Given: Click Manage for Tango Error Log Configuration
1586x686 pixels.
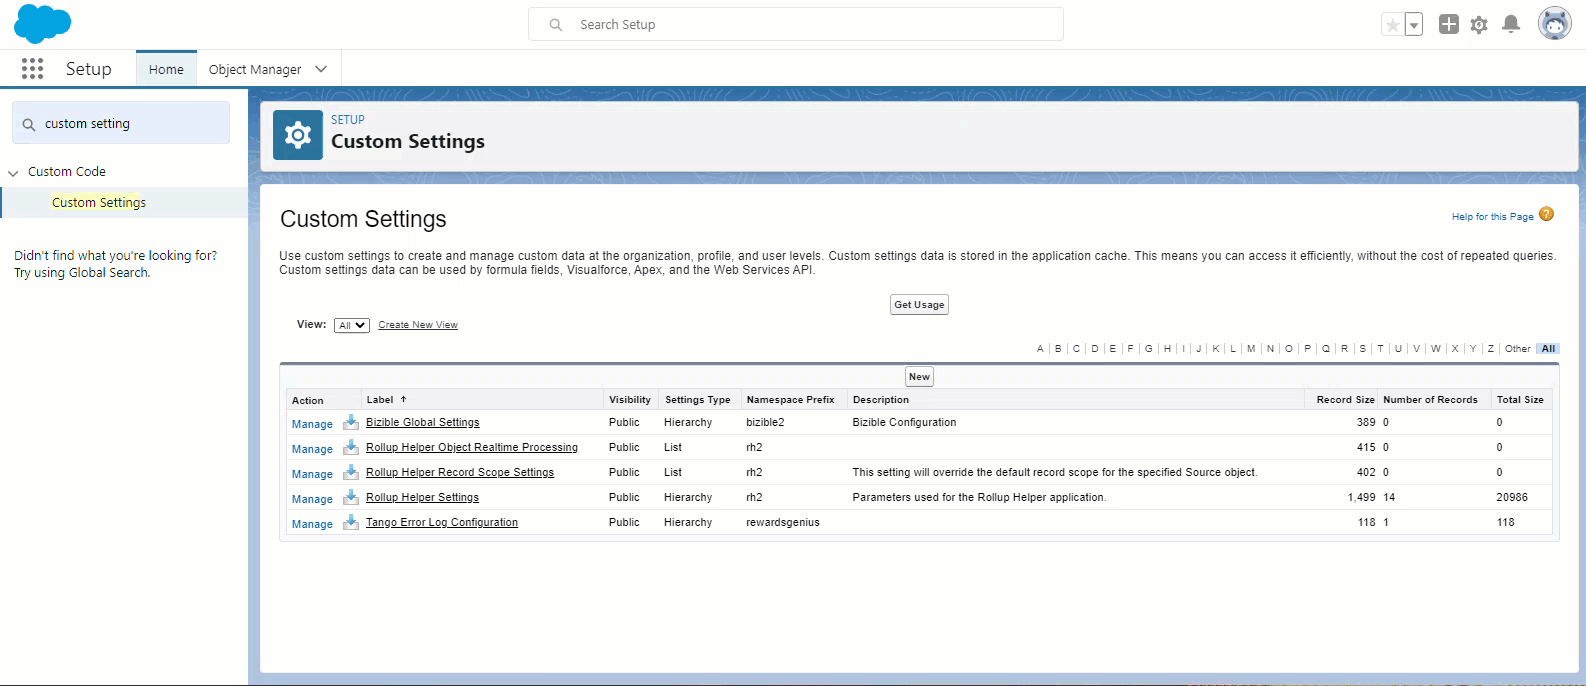Looking at the screenshot, I should pos(312,524).
